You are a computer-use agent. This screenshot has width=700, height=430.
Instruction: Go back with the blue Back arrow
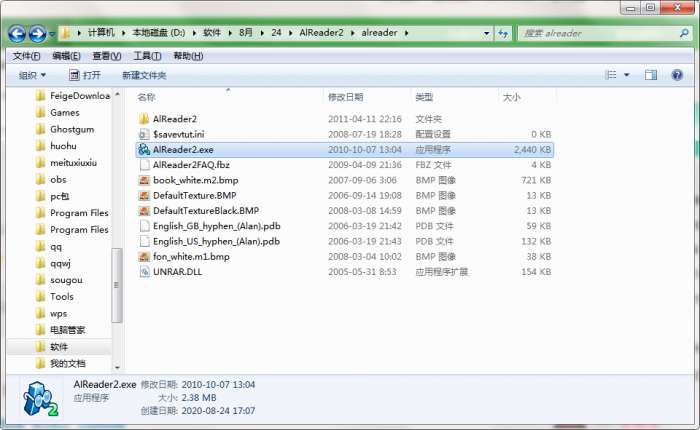17,33
